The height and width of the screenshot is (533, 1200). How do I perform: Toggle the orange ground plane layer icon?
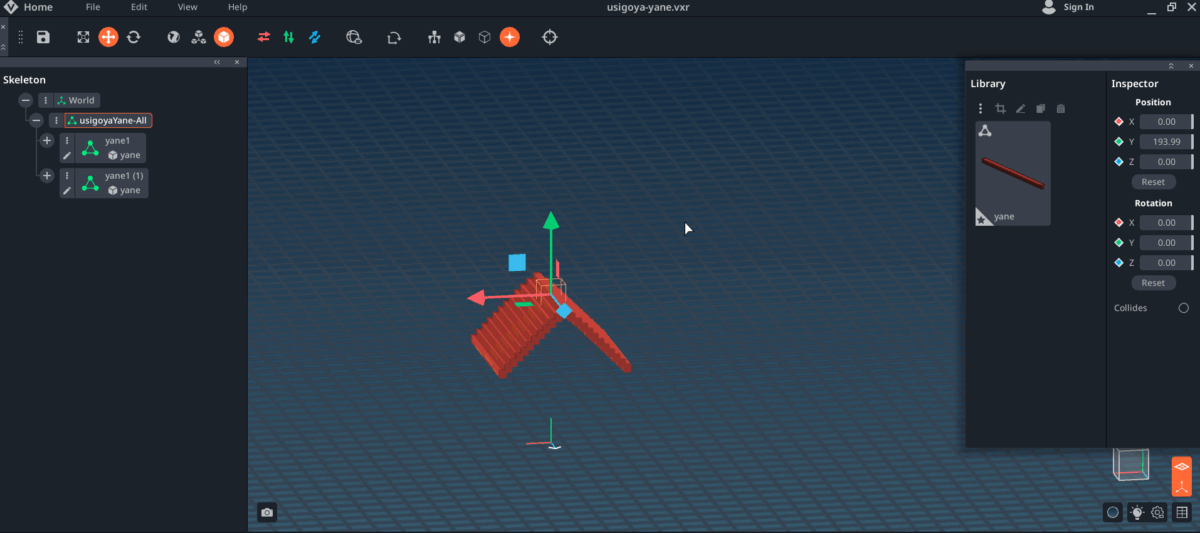pyautogui.click(x=1181, y=466)
